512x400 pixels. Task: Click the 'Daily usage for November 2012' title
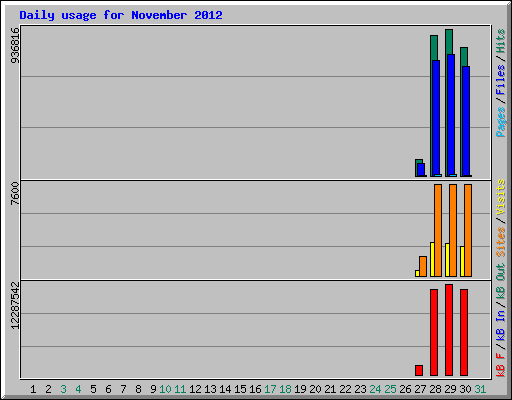tap(121, 16)
